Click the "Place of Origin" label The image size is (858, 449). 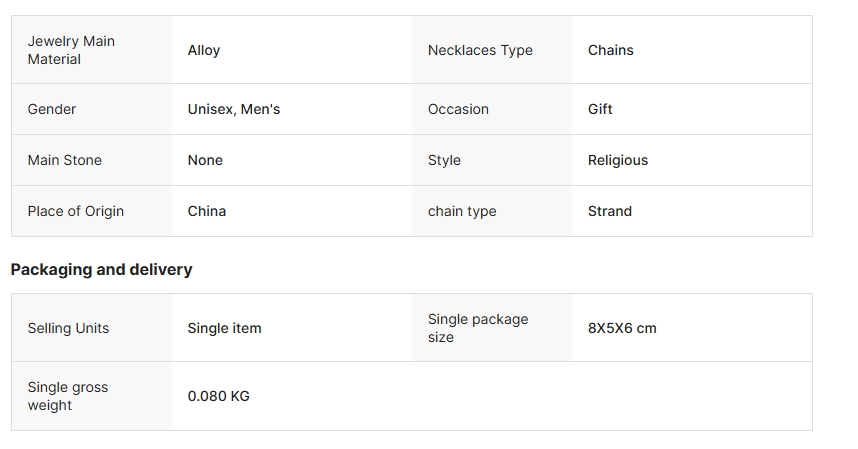coord(76,211)
